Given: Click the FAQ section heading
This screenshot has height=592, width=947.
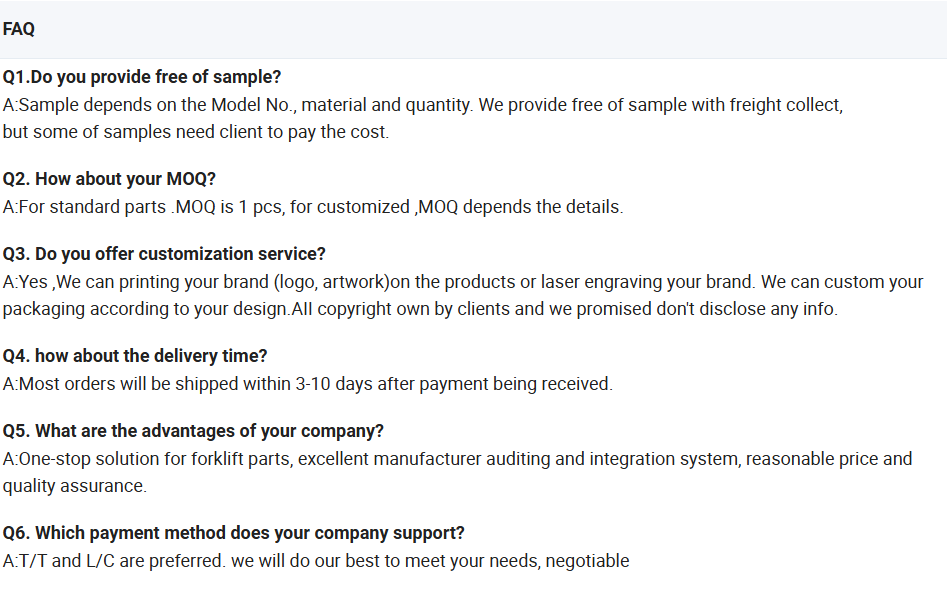Looking at the screenshot, I should pyautogui.click(x=19, y=29).
